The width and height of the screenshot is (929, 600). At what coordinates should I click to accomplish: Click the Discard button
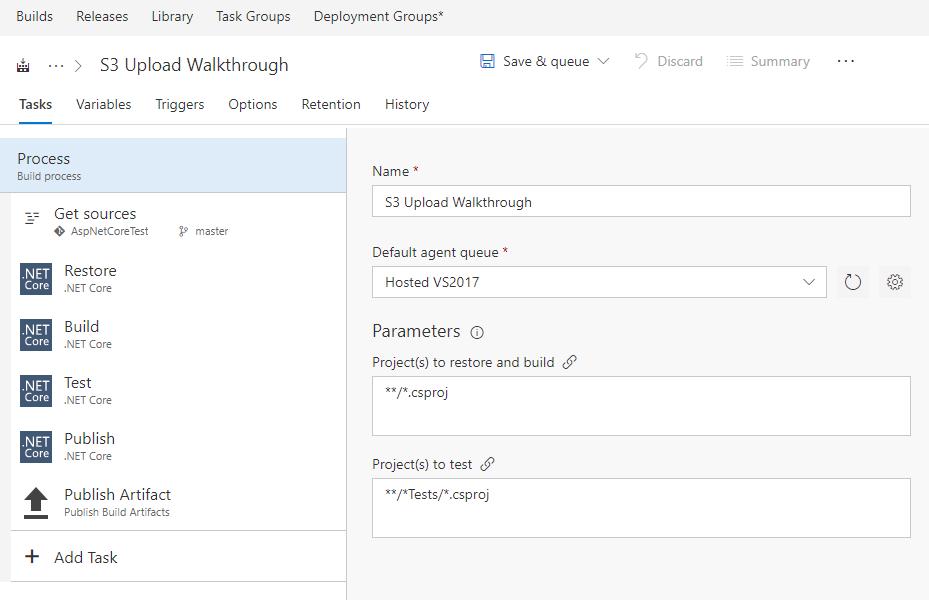668,61
